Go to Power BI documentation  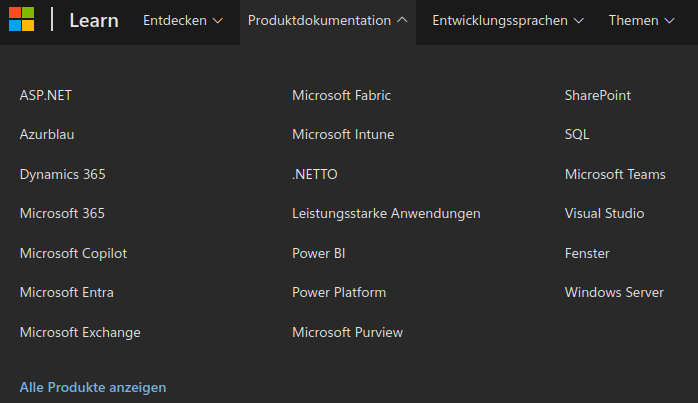coord(319,253)
